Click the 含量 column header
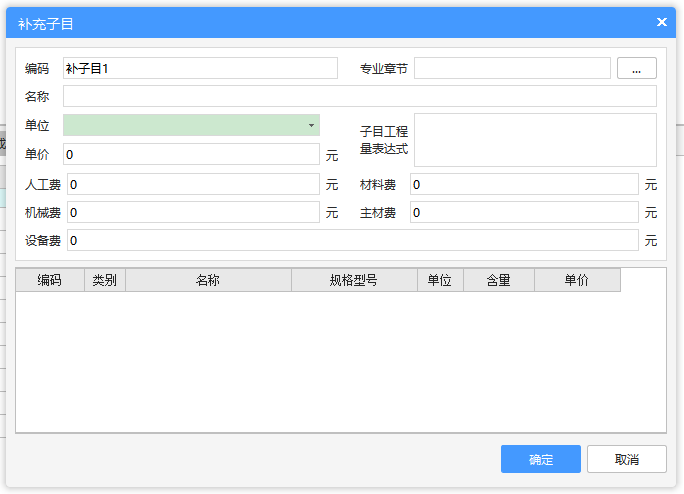The width and height of the screenshot is (684, 494). (x=499, y=281)
